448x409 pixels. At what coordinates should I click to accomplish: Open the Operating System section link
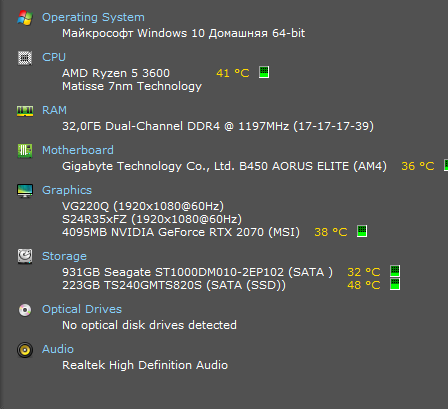coord(93,17)
